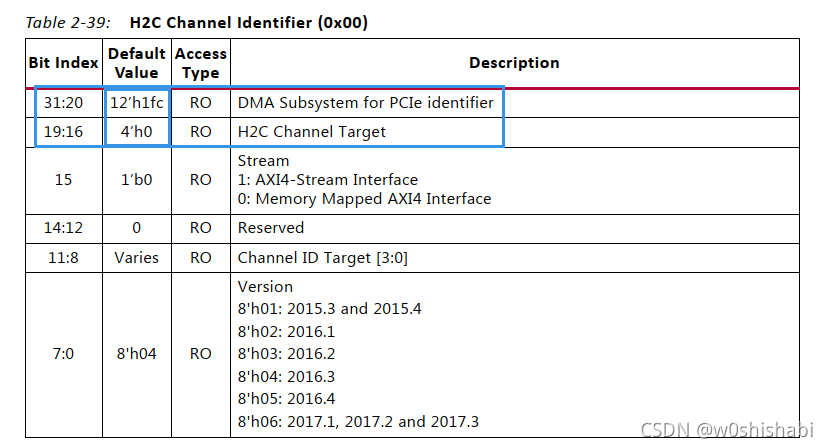Click the 'Default Value' column header
Image resolution: width=828 pixels, height=448 pixels.
[137, 63]
